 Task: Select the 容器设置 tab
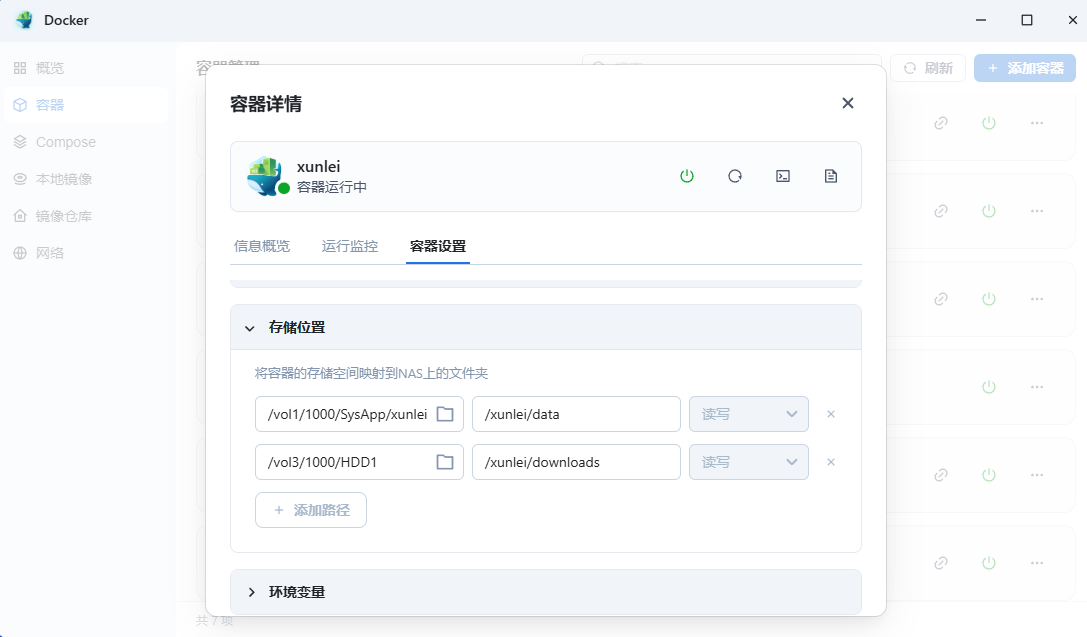pos(437,246)
